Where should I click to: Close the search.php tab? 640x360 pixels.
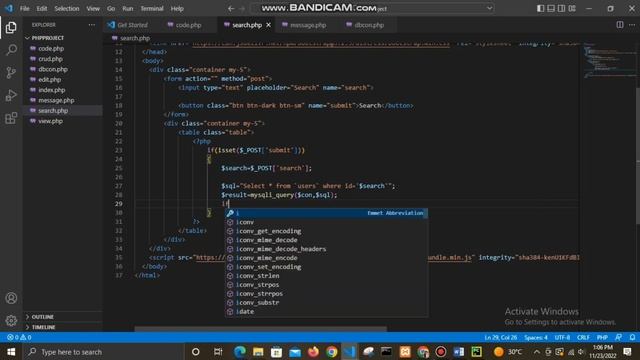point(268,25)
